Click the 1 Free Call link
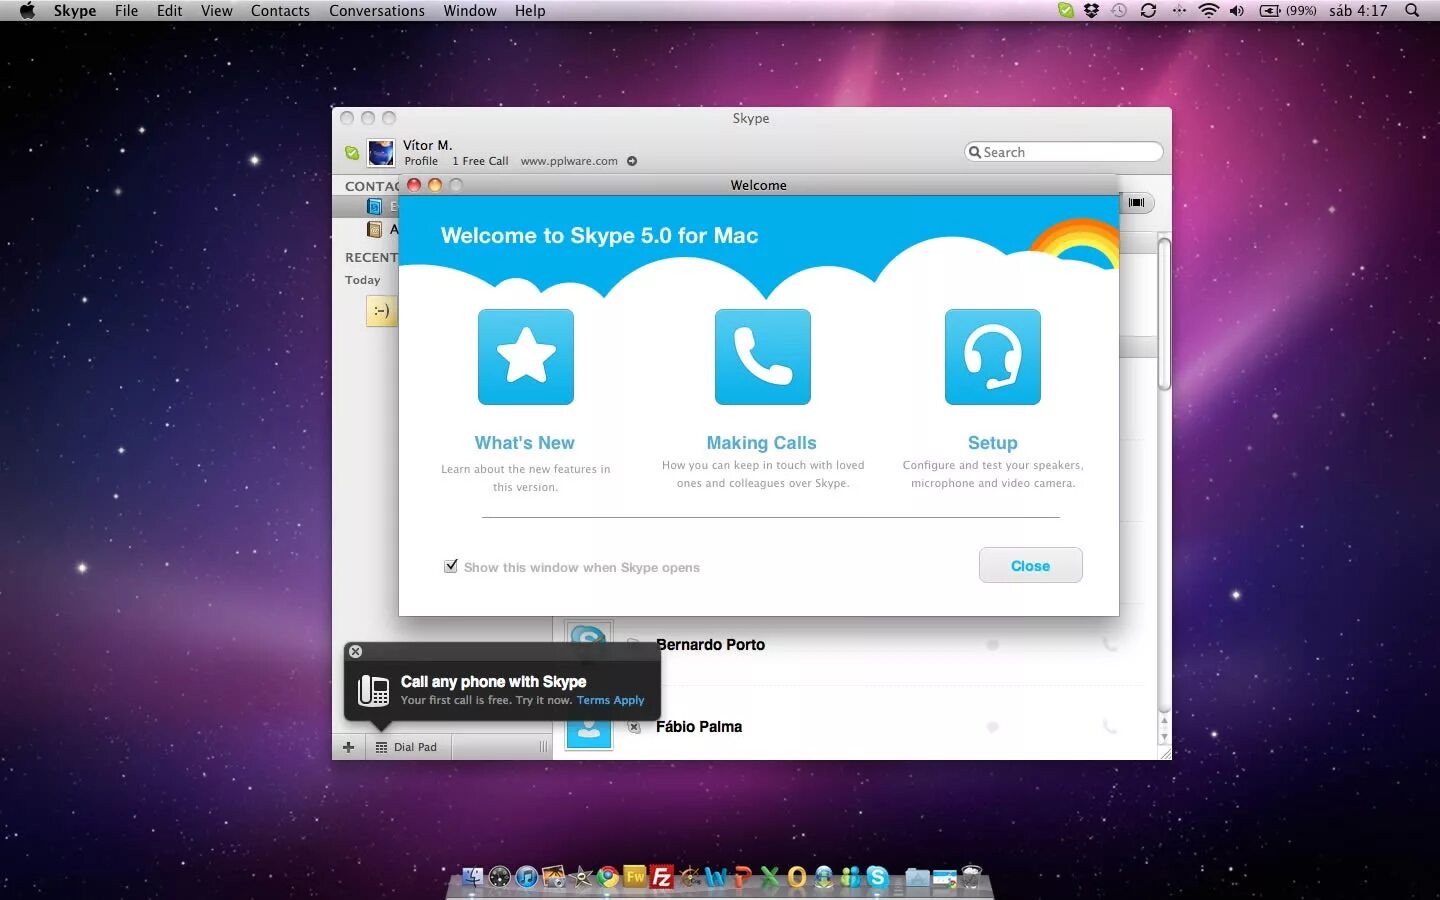 click(480, 161)
